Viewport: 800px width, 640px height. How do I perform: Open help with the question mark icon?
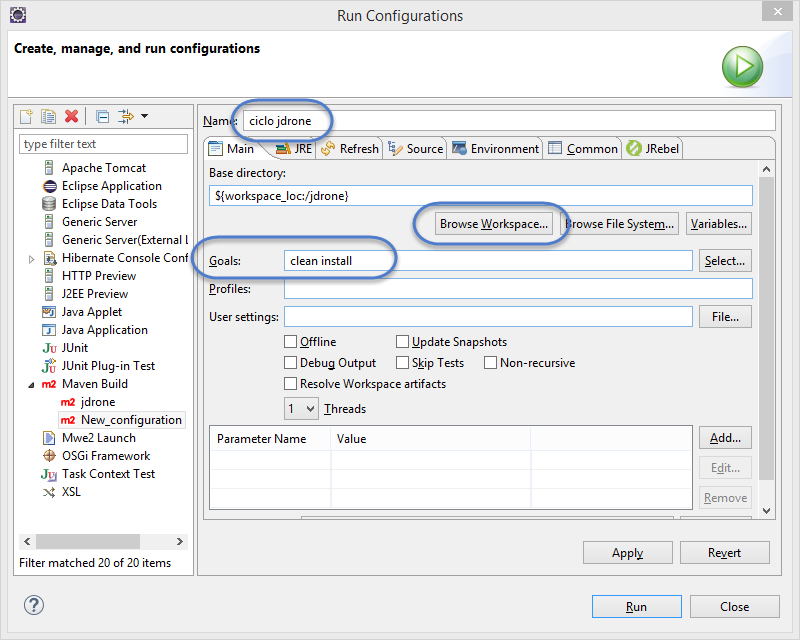[x=34, y=605]
